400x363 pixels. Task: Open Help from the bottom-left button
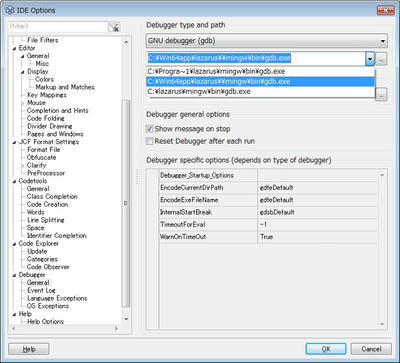click(29, 349)
